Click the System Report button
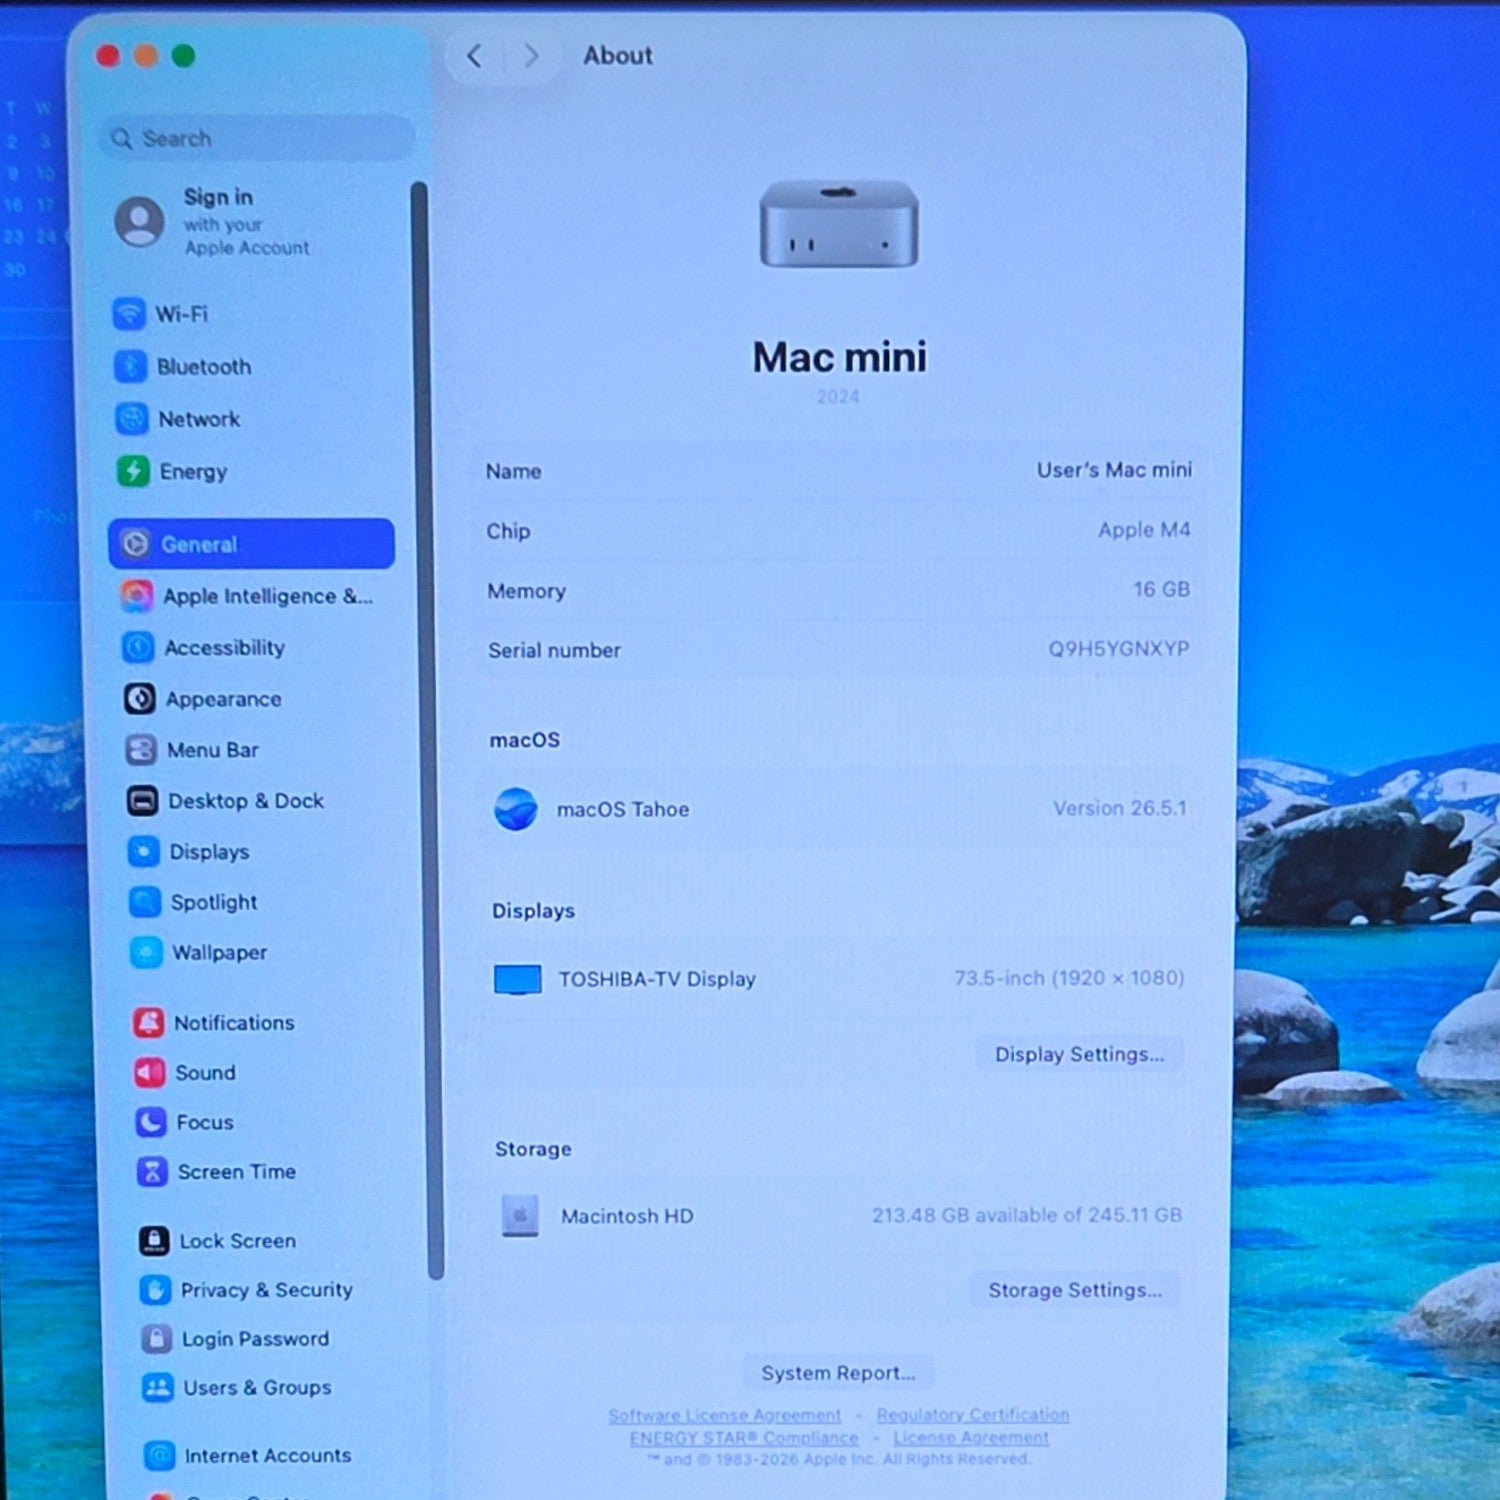 coord(838,1373)
